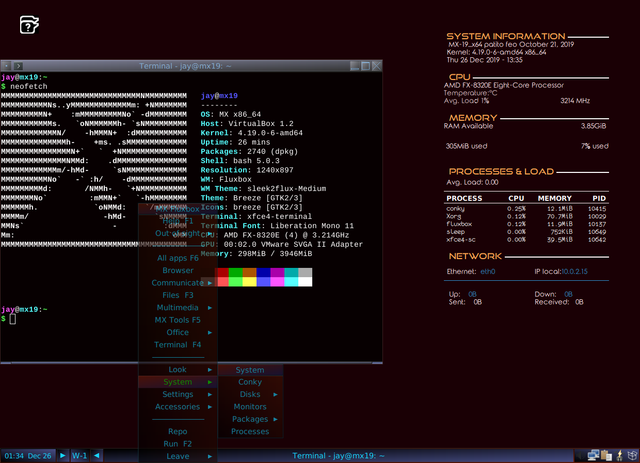Click the network connections tray icon

coord(593,455)
